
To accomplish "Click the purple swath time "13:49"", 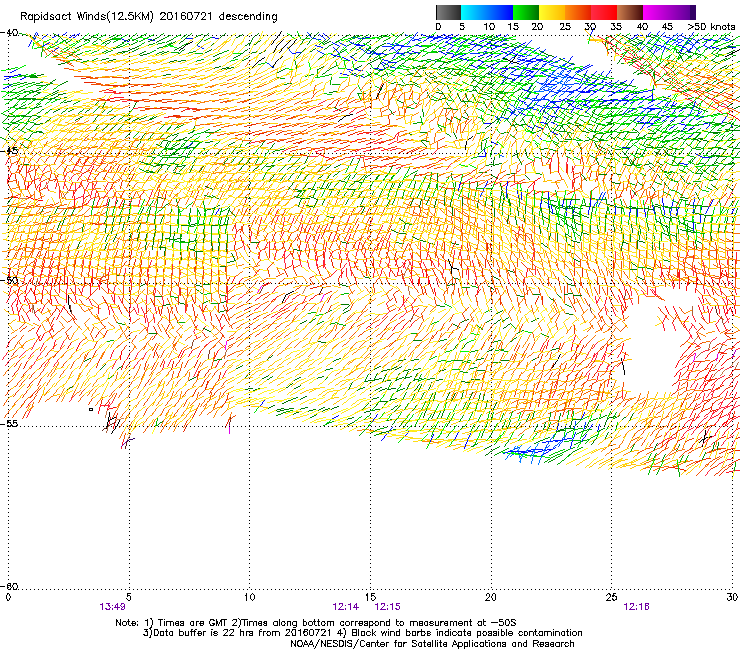I will (x=112, y=607).
